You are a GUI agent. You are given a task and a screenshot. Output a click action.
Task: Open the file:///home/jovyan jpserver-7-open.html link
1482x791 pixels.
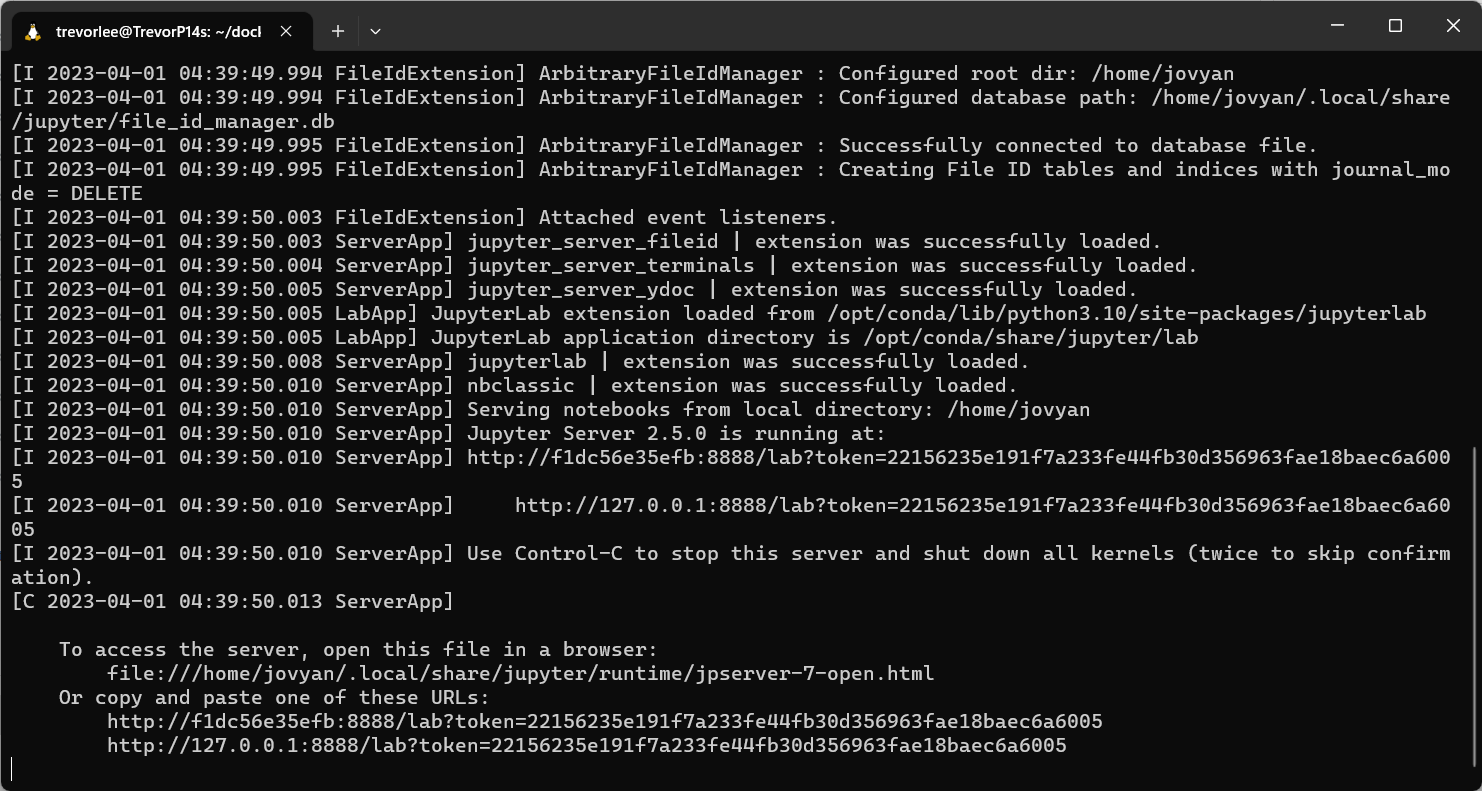520,673
